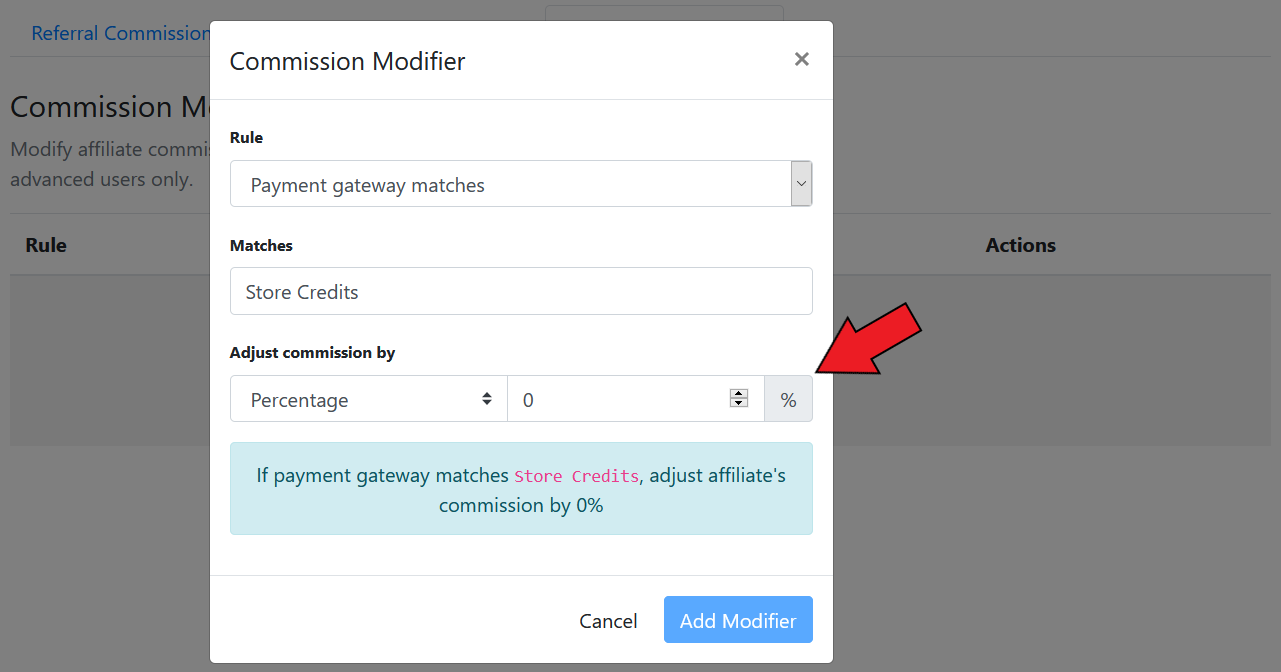Click the Commission Modifier dialog title

click(x=348, y=61)
